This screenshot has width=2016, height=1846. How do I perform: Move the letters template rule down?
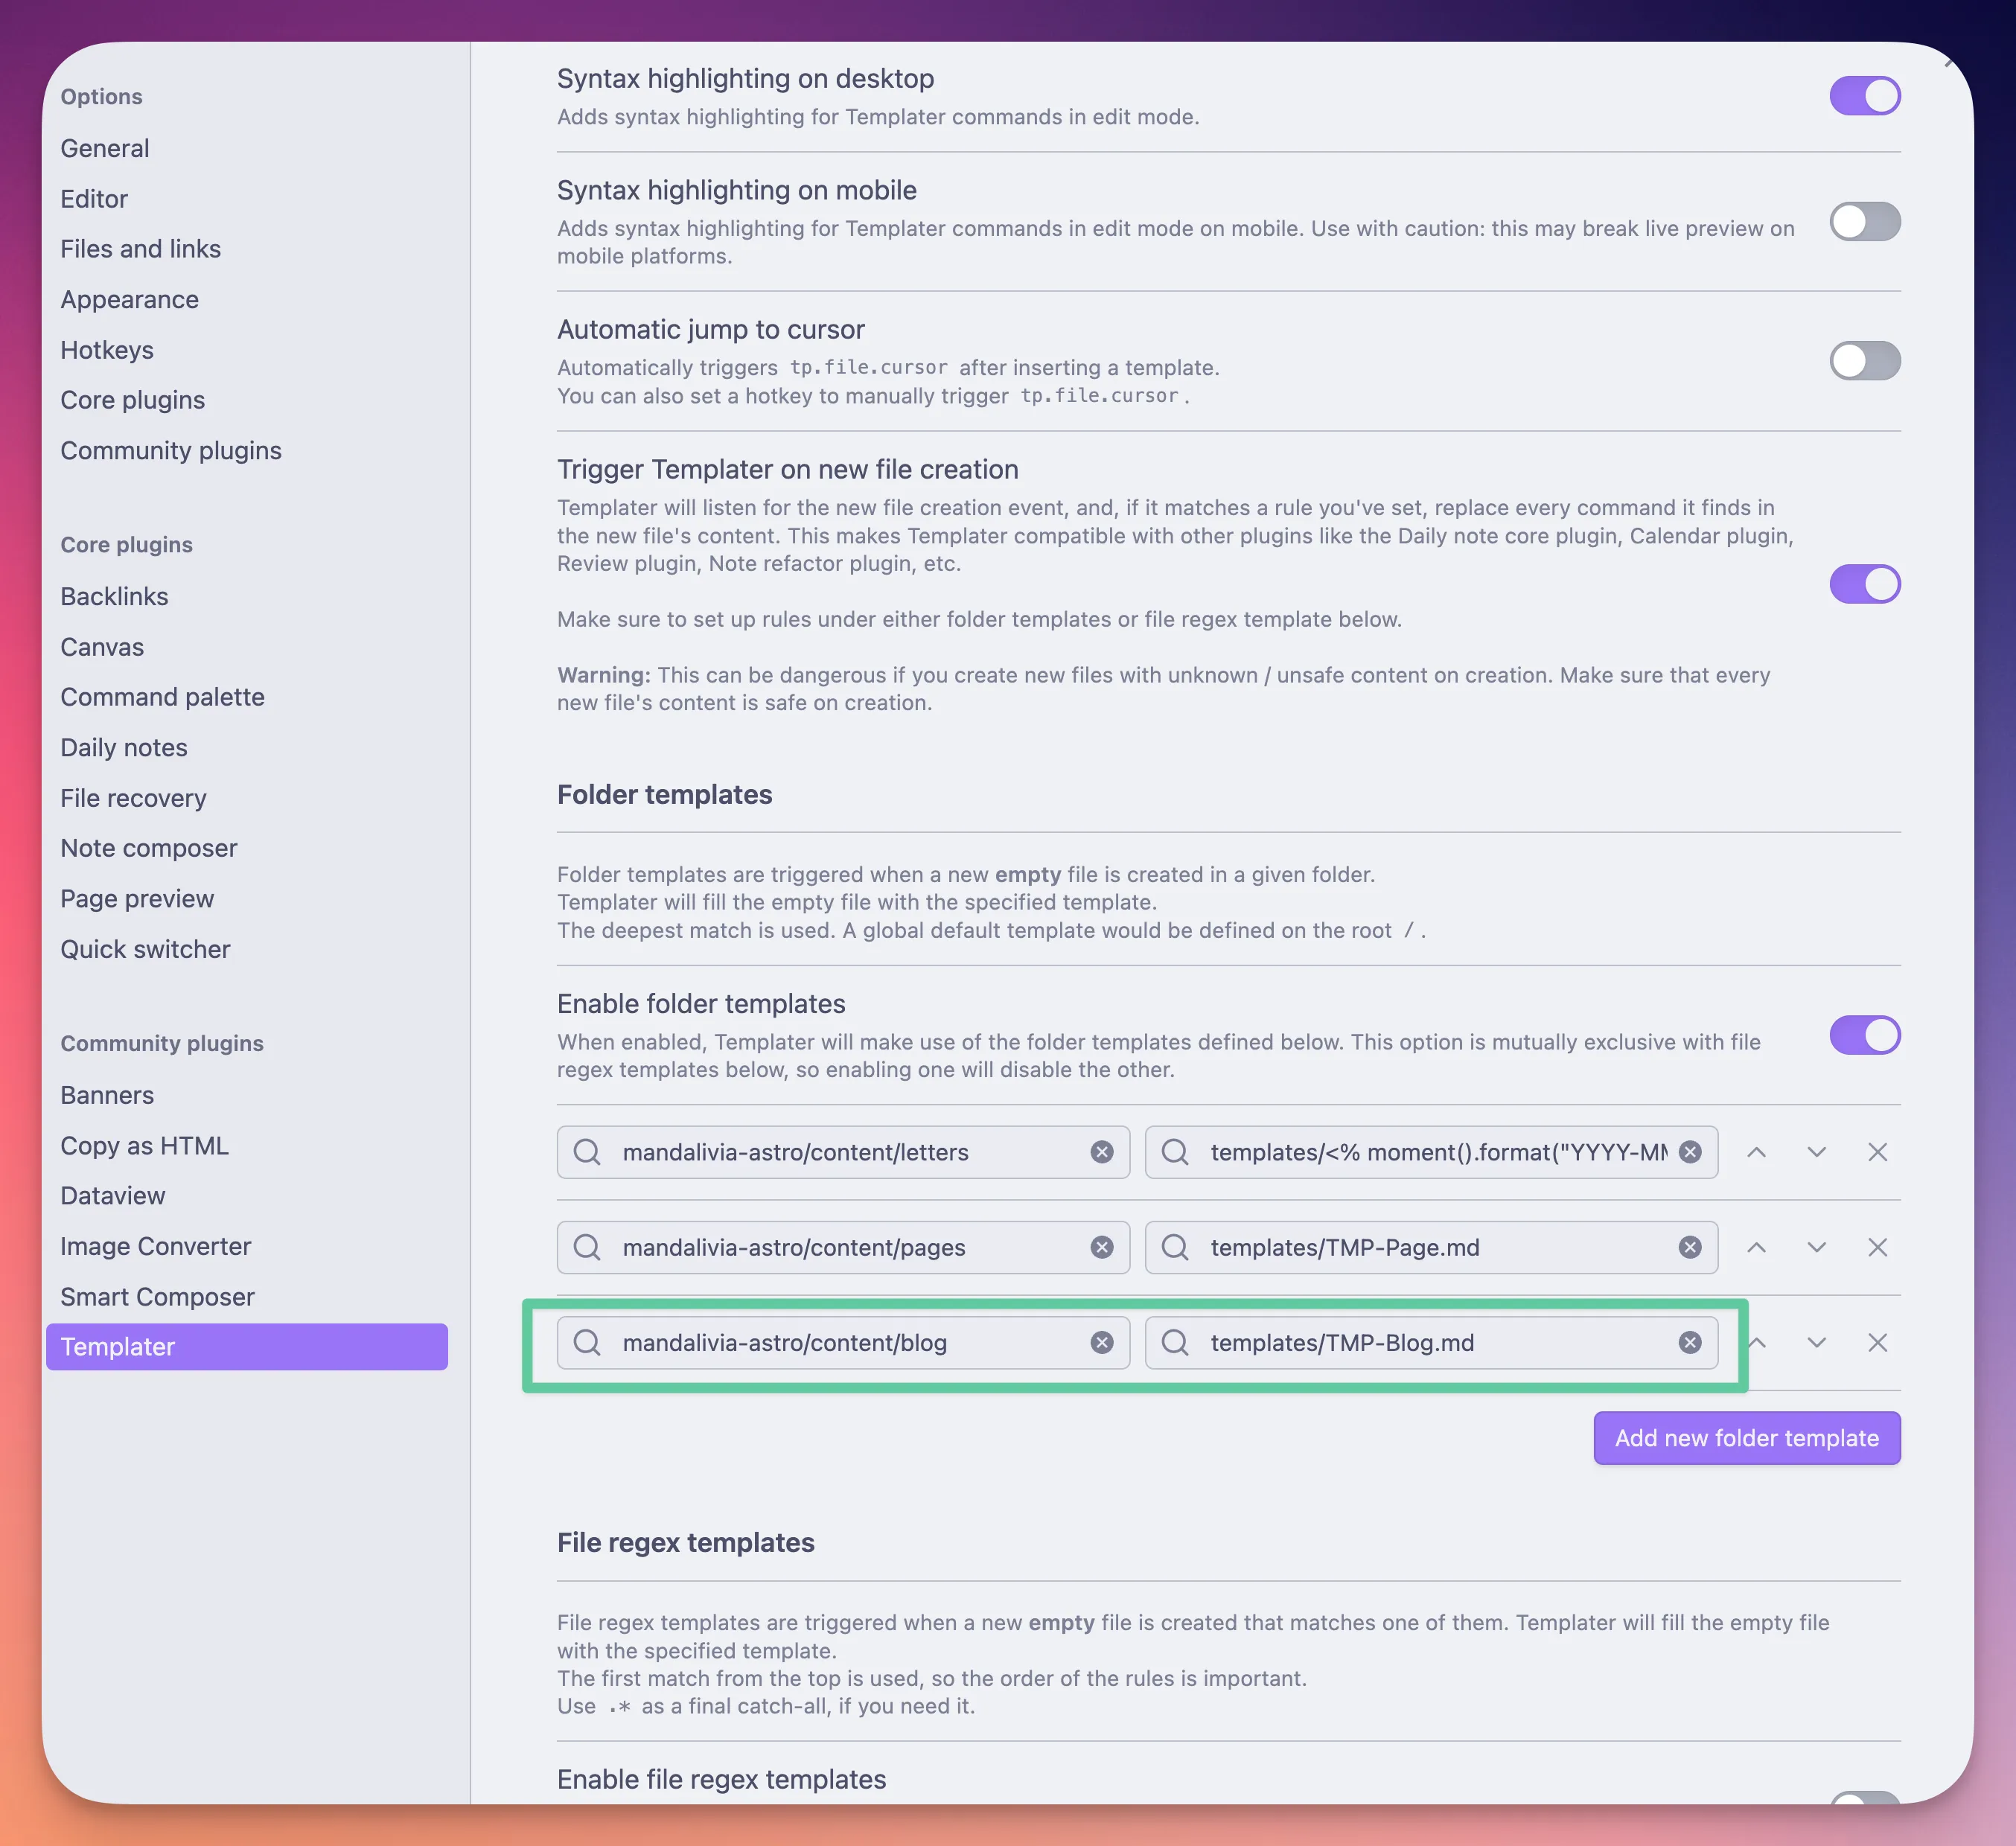pos(1817,1152)
